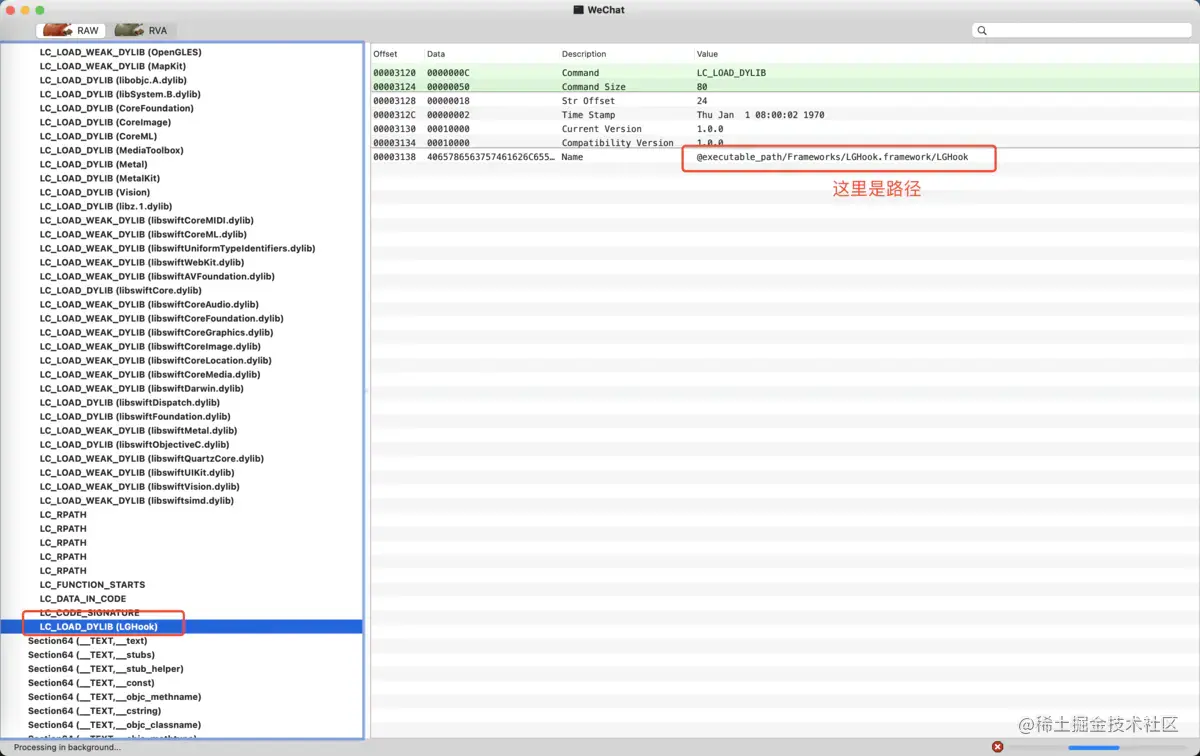Image resolution: width=1200 pixels, height=756 pixels.
Task: Switch to RAW address mode
Action: click(70, 30)
